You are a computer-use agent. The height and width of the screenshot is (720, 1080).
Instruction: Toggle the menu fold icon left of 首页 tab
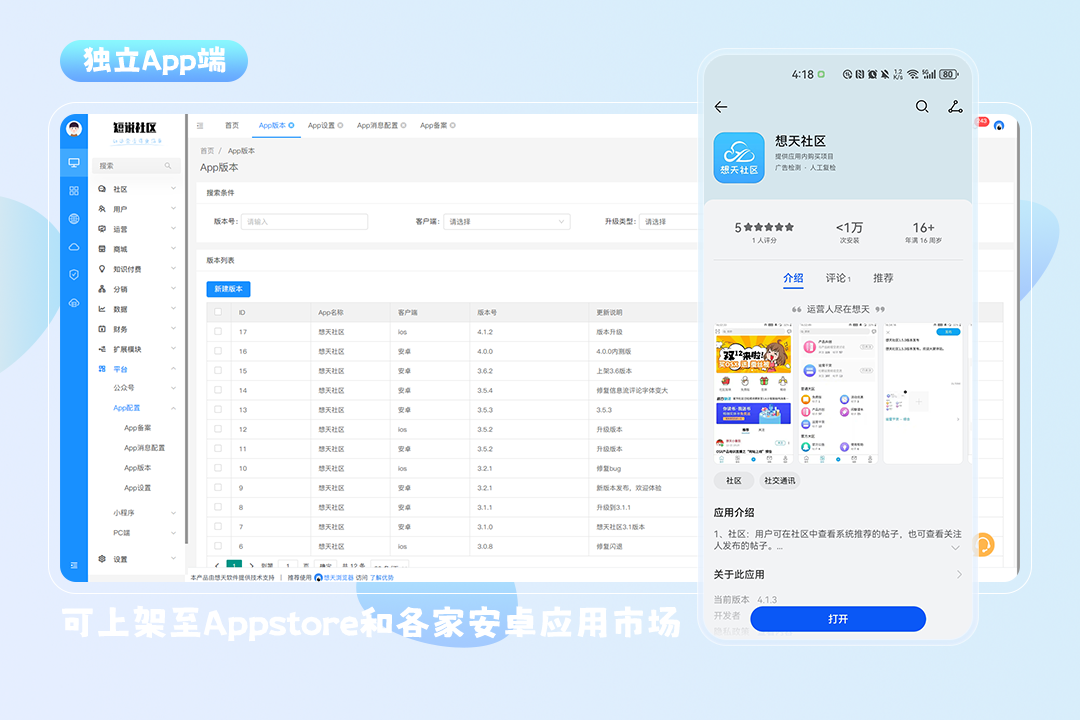click(200, 125)
